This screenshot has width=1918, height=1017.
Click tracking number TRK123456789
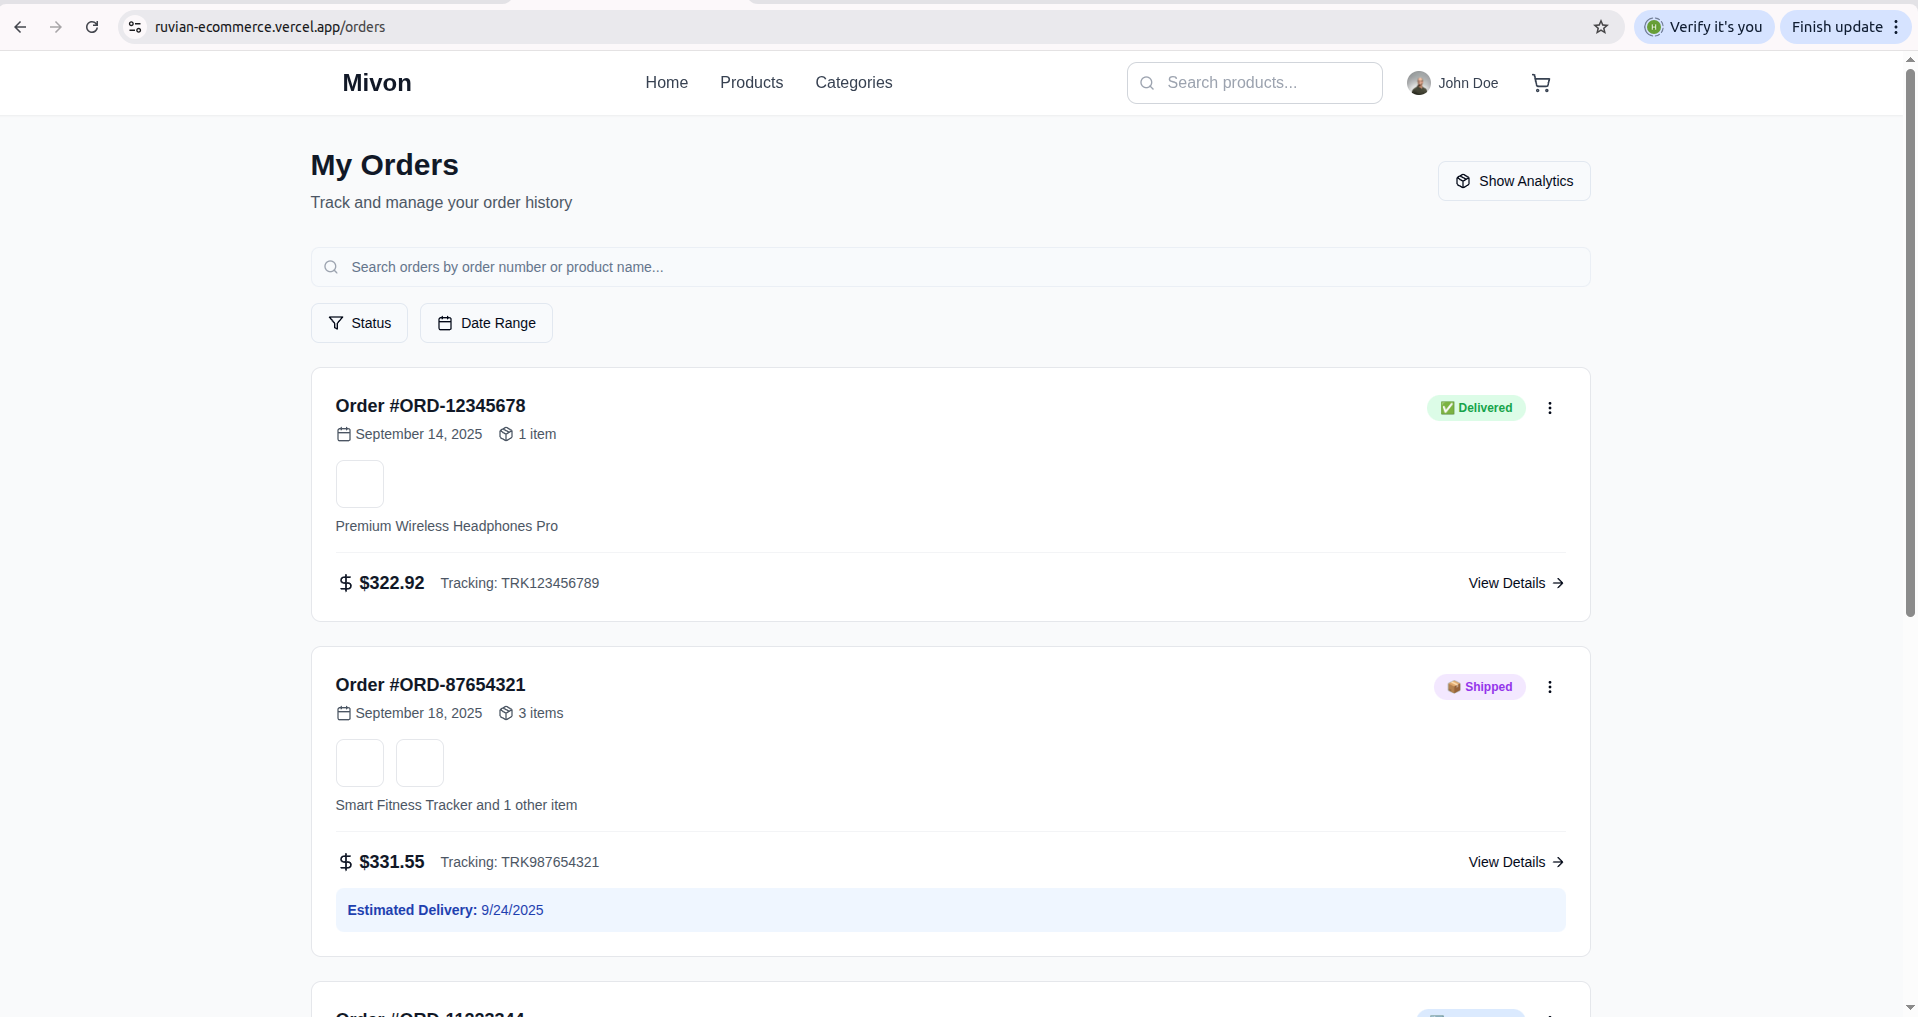[550, 583]
